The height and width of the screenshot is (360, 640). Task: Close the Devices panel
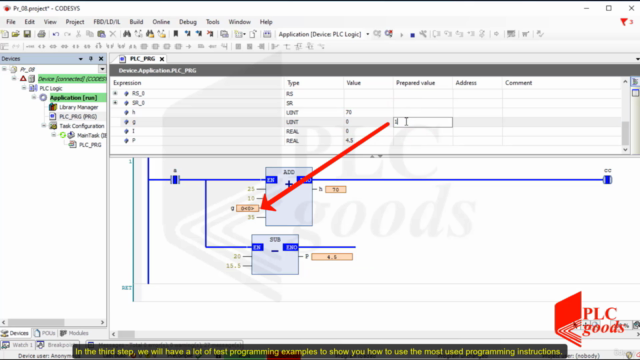click(101, 59)
